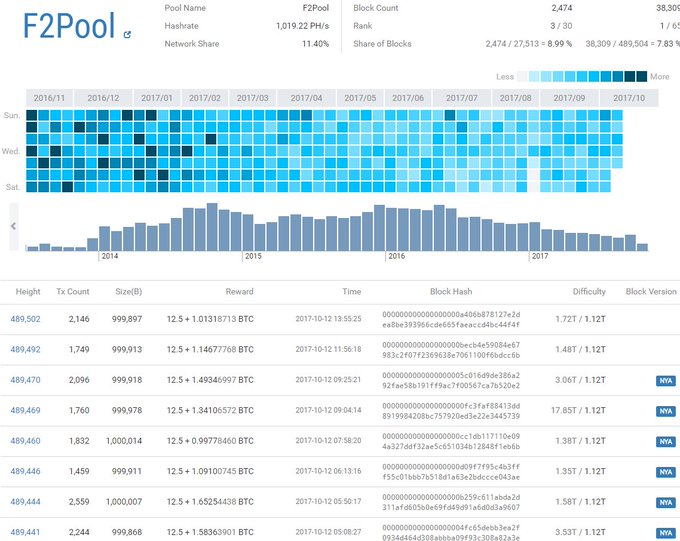The image size is (680, 541).
Task: Click the block hash of row 489,469
Action: [x=451, y=411]
